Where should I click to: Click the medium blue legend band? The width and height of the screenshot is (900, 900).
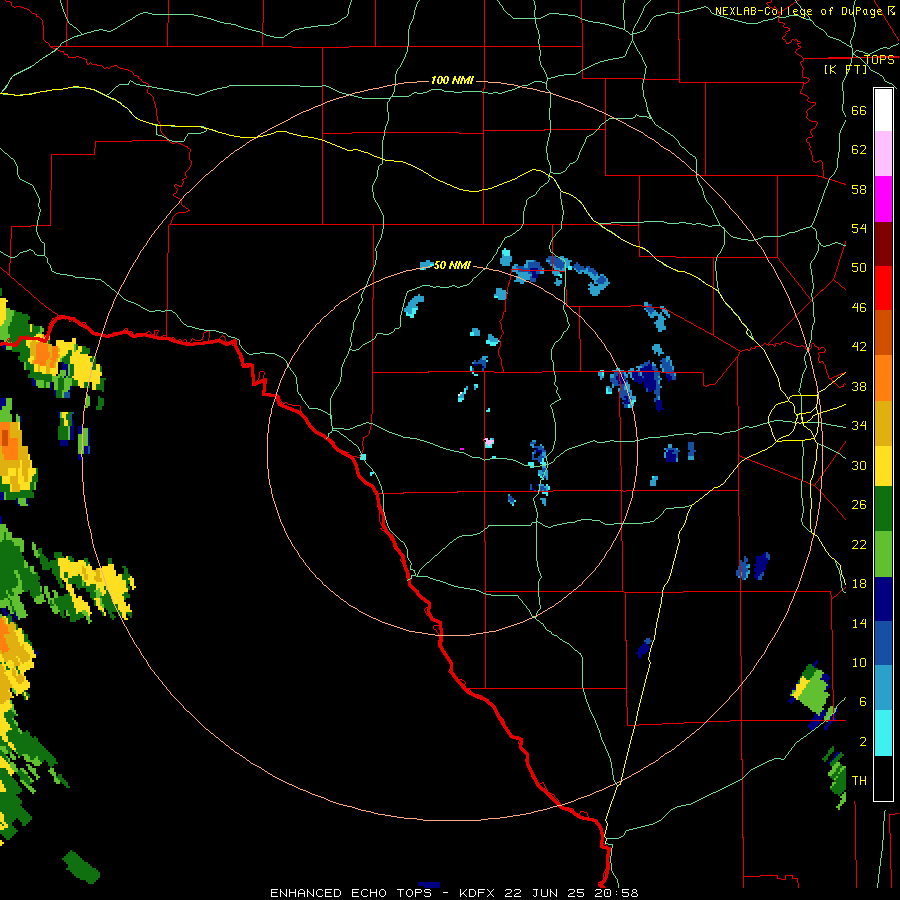pos(883,643)
